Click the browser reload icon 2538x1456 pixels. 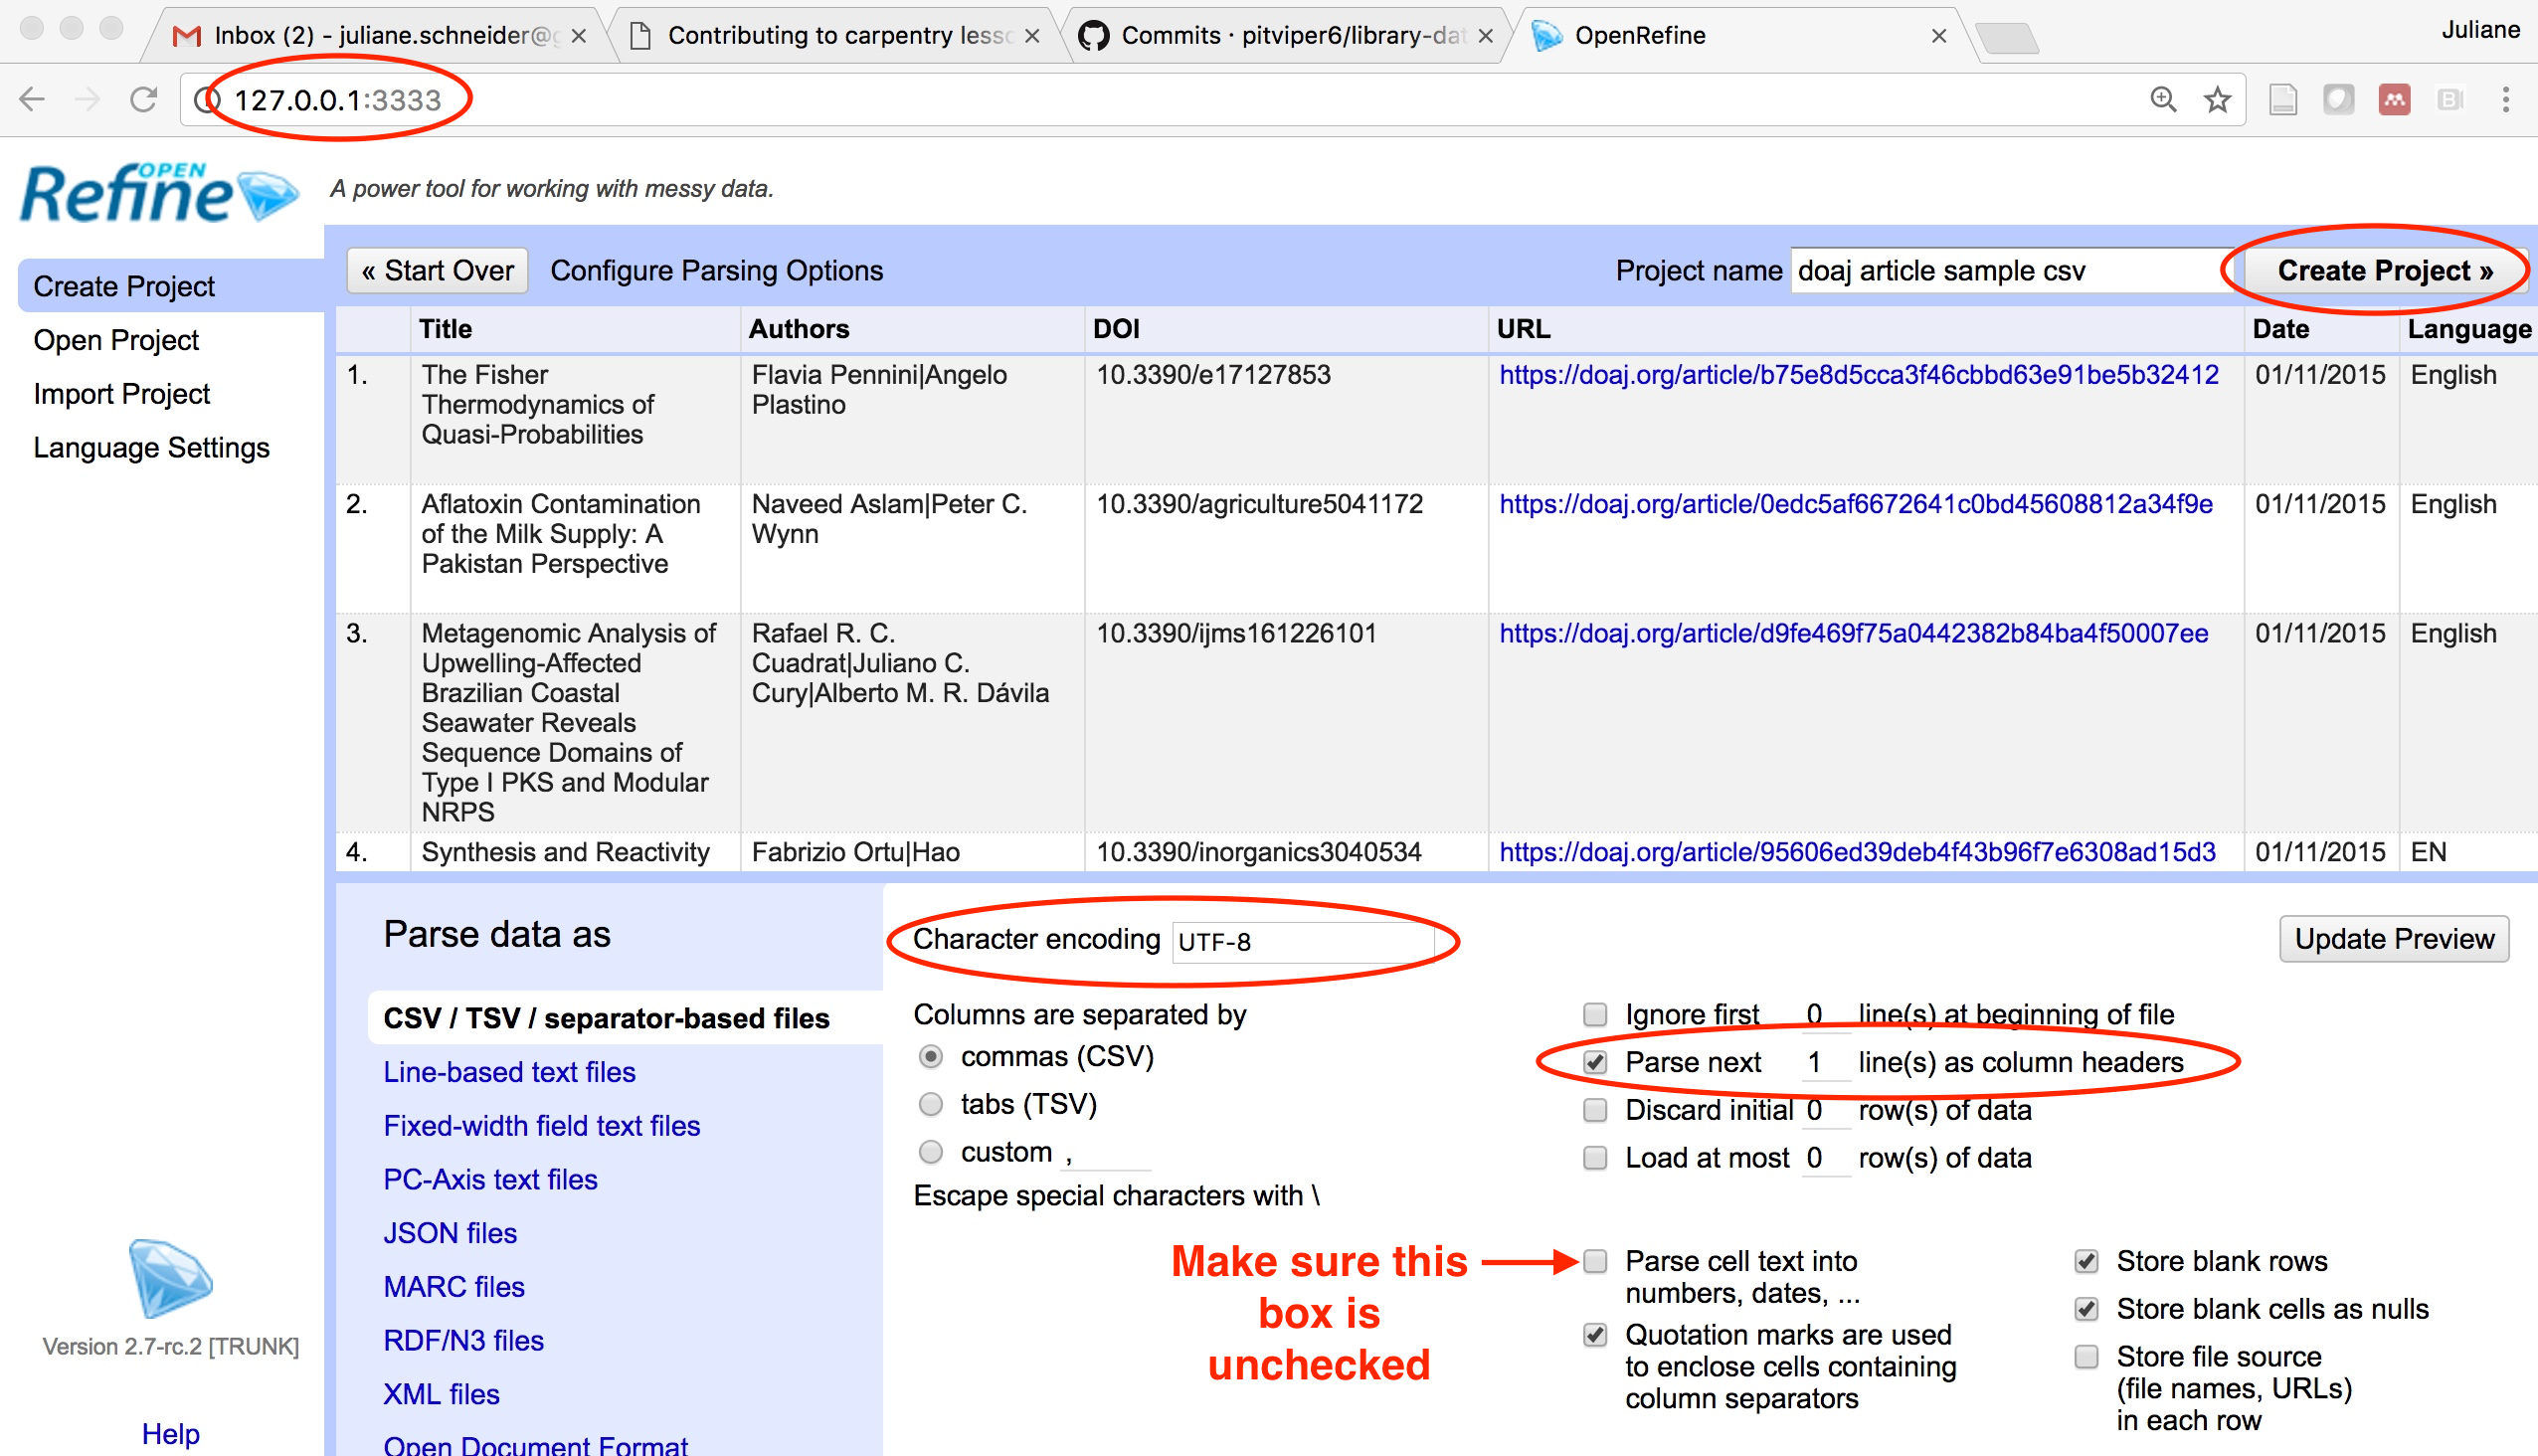143,99
